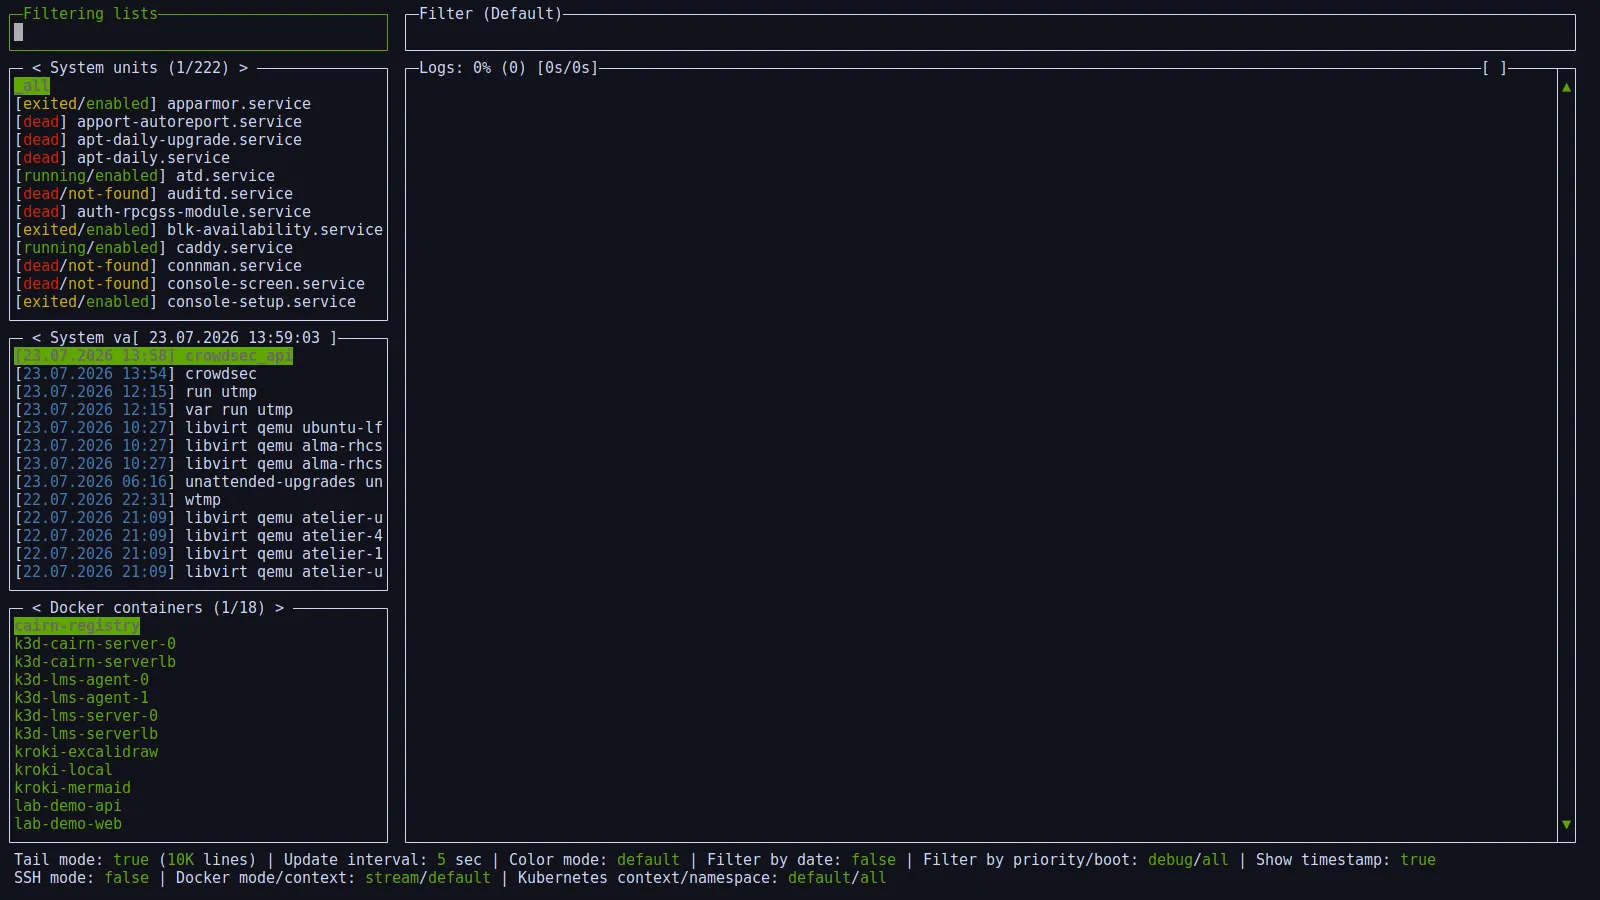Viewport: 1600px width, 900px height.
Task: Select k3d-lms-agent-0 container
Action: click(81, 680)
